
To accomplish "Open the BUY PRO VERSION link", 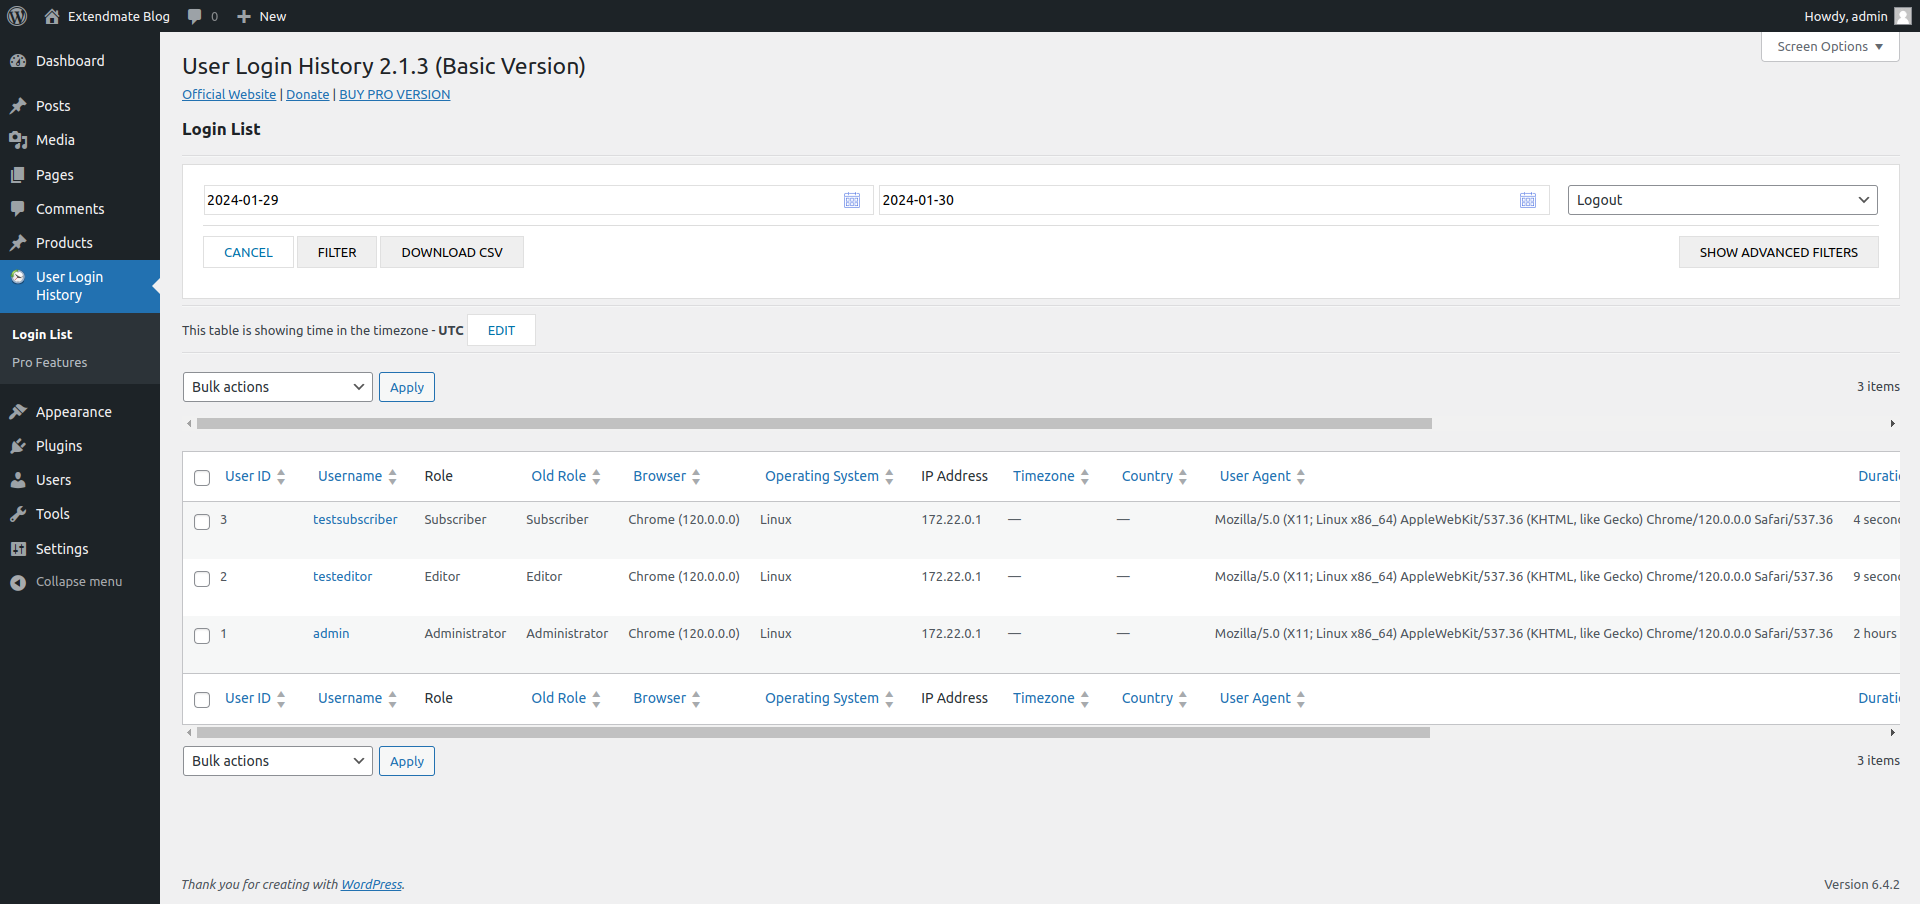I will (x=394, y=95).
